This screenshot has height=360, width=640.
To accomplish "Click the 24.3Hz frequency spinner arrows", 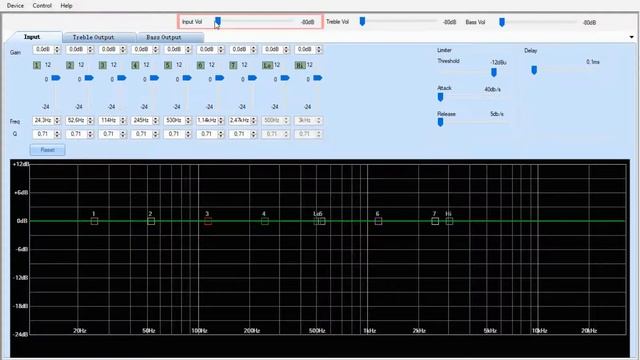I will [x=57, y=120].
